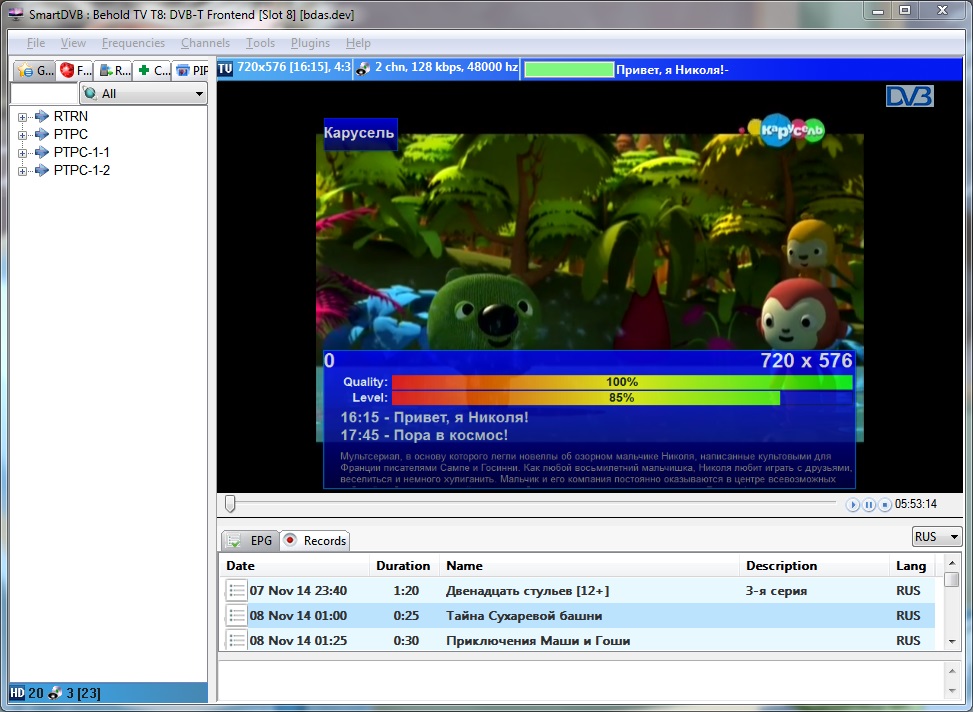Expand the RTRN tree node

(x=22, y=117)
